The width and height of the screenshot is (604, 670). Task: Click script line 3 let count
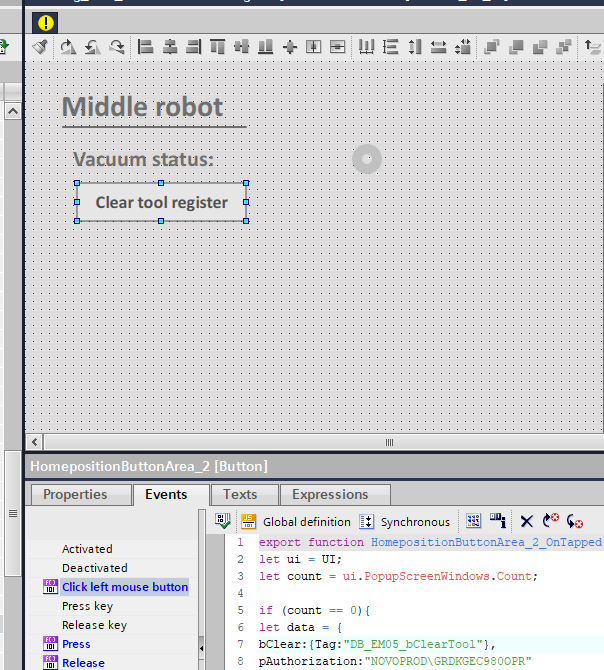tap(398, 576)
